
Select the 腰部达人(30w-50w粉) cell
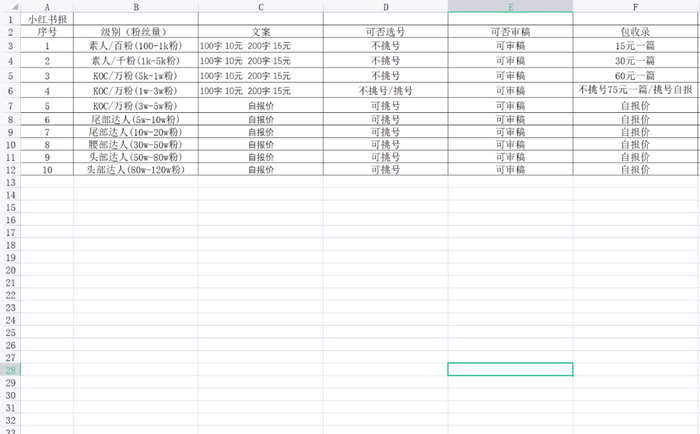coord(136,144)
